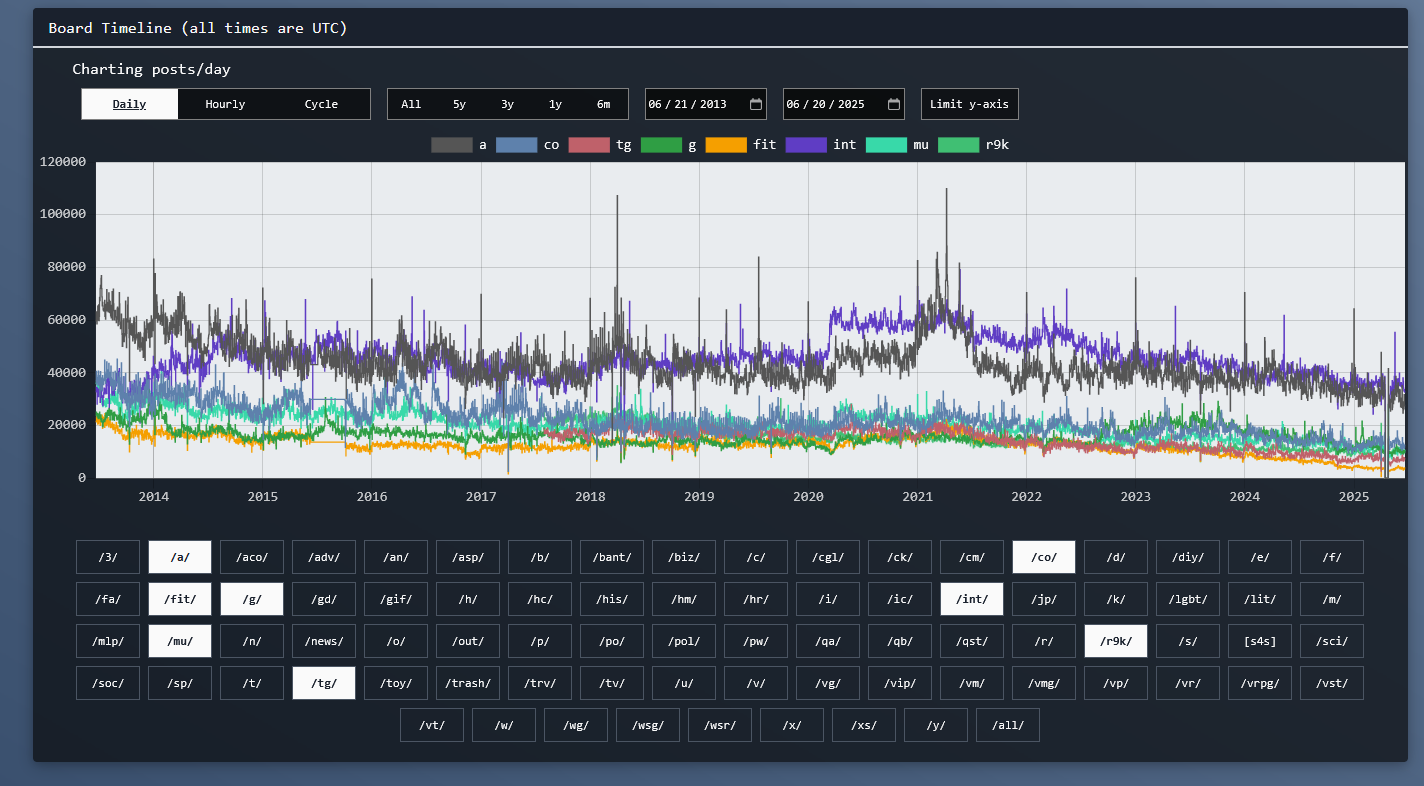Enable the /diy/ board
Screen dimensions: 1424x786
point(1188,557)
